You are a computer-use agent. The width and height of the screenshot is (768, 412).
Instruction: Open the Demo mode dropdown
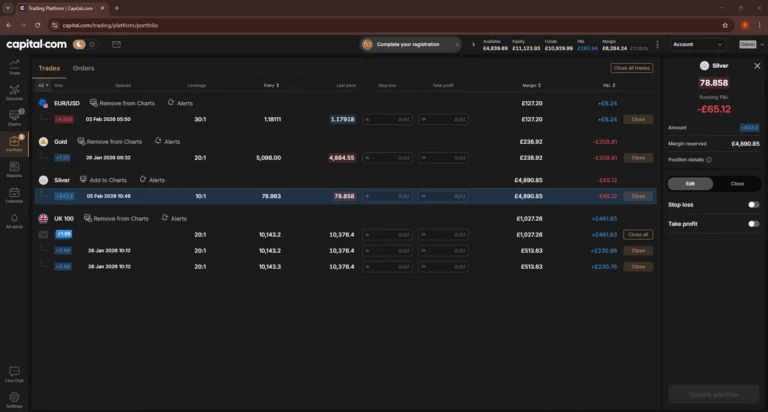pos(751,45)
